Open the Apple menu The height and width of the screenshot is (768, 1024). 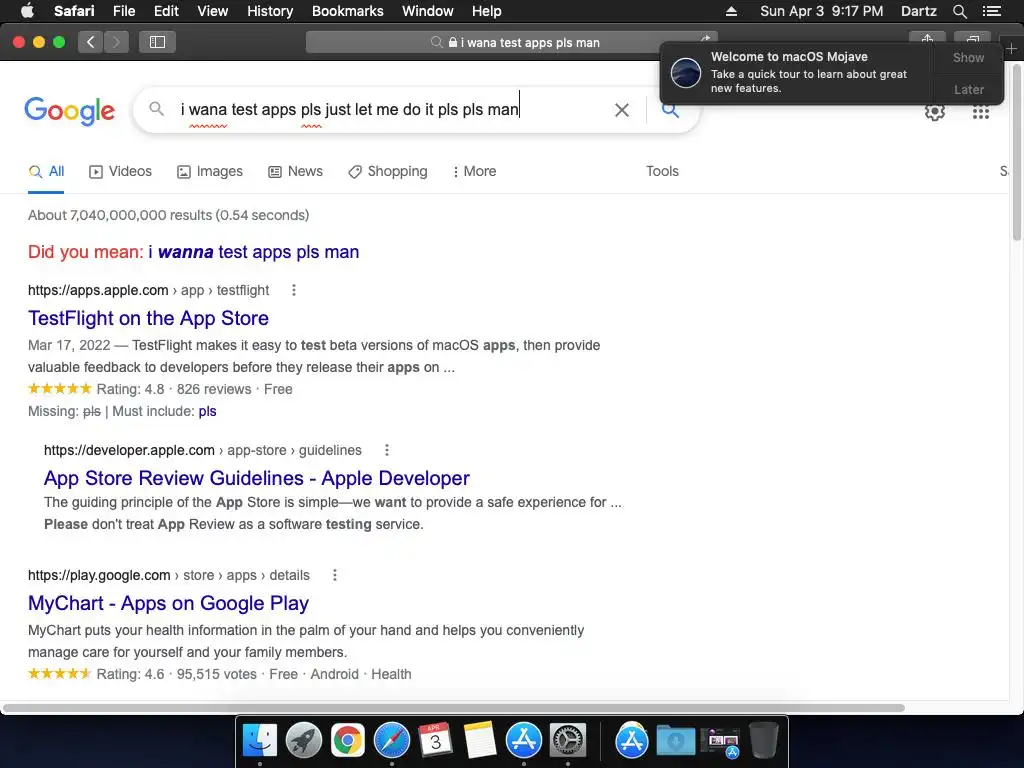27,11
